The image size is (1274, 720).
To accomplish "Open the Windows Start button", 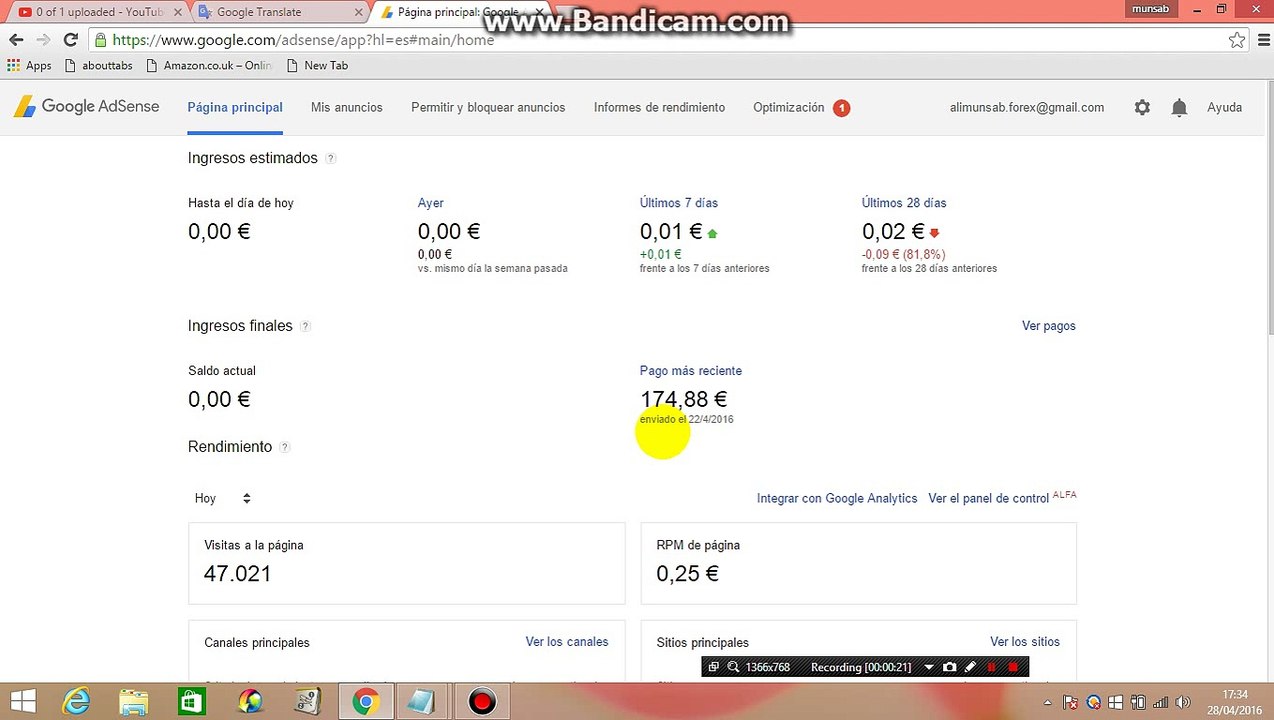I will pyautogui.click(x=22, y=702).
